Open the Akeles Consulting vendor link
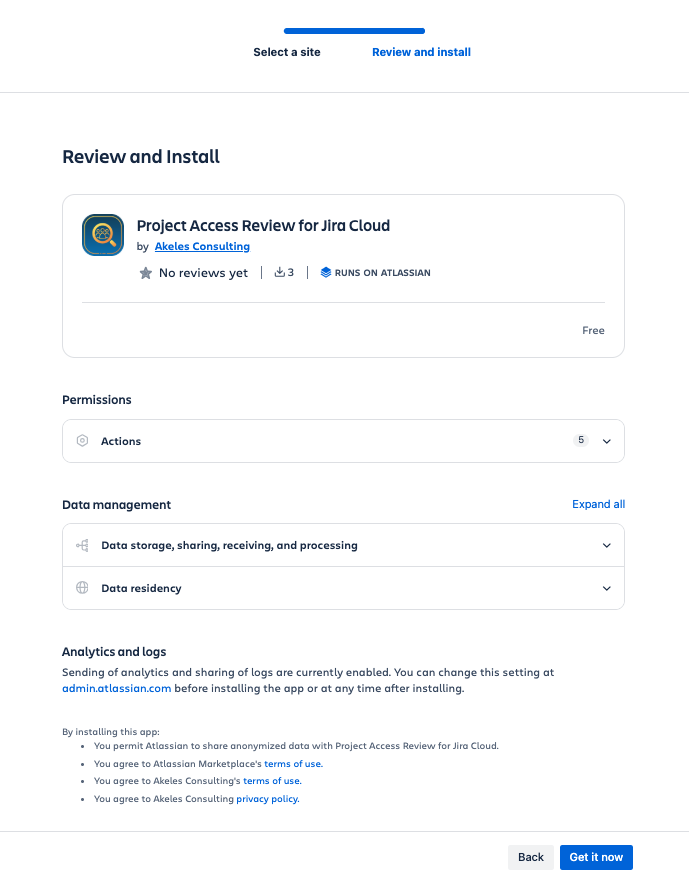 [202, 246]
